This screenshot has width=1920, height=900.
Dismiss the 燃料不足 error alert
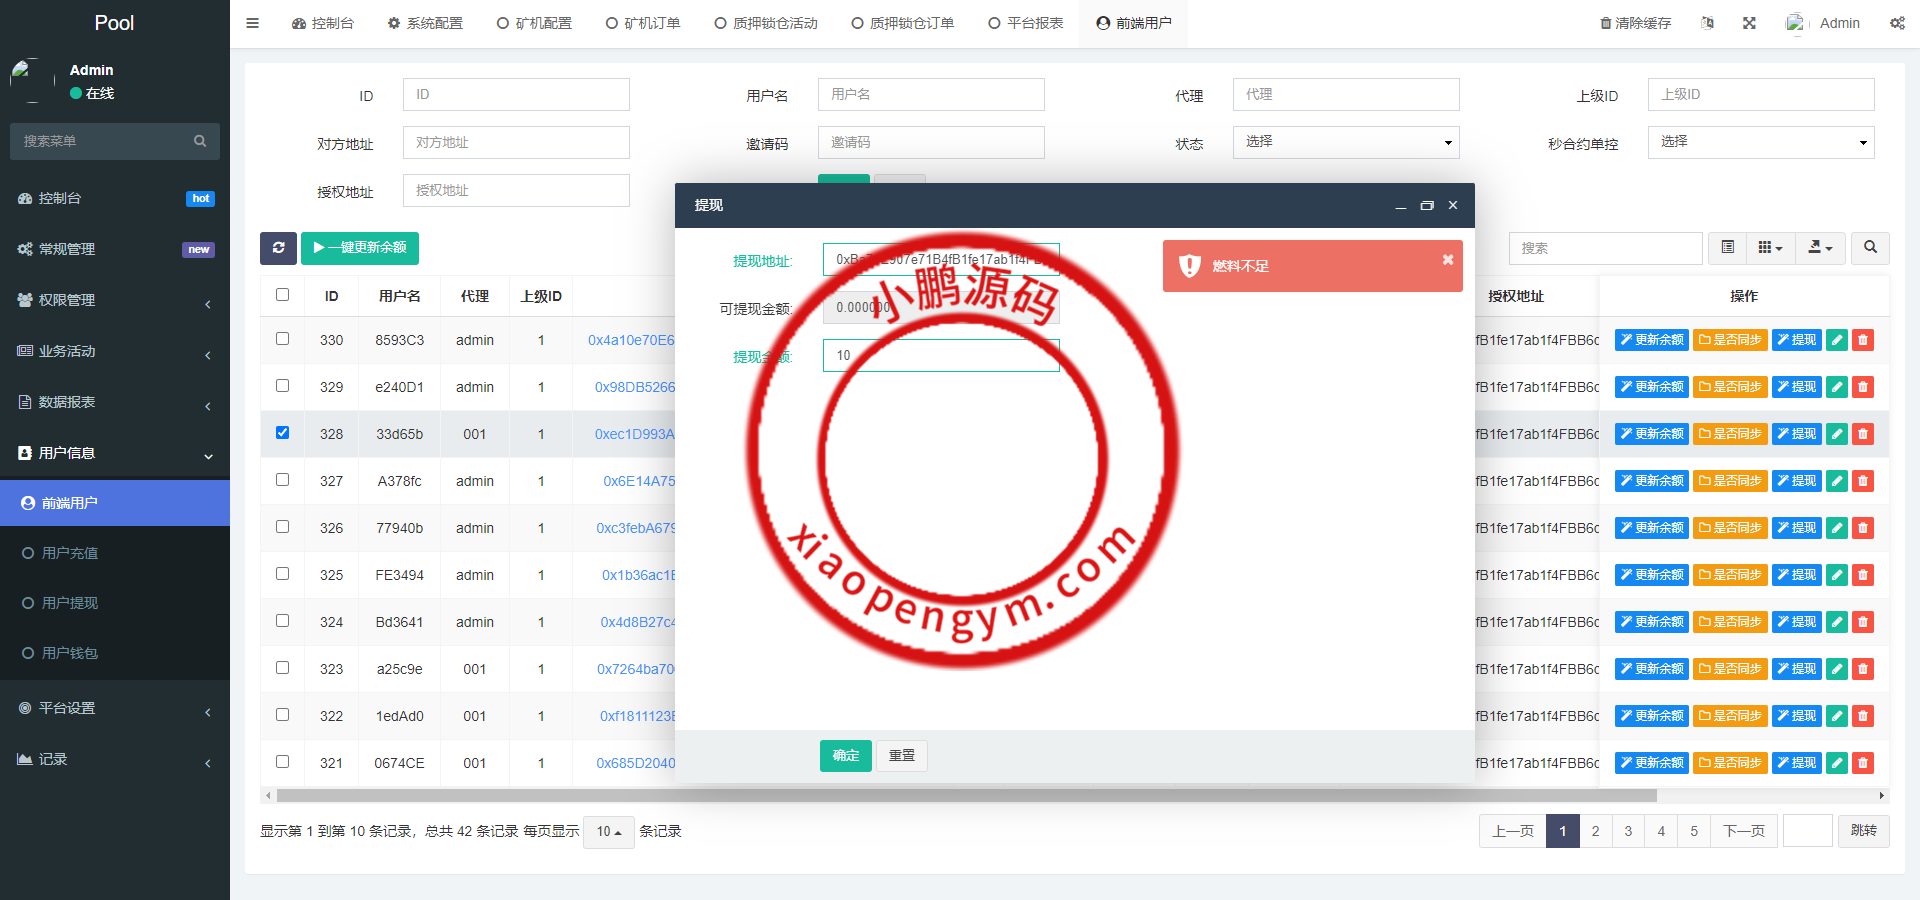coord(1447,260)
